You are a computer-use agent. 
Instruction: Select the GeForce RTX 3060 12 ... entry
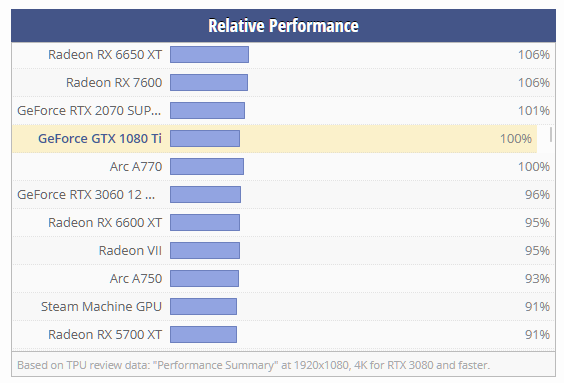click(86, 195)
